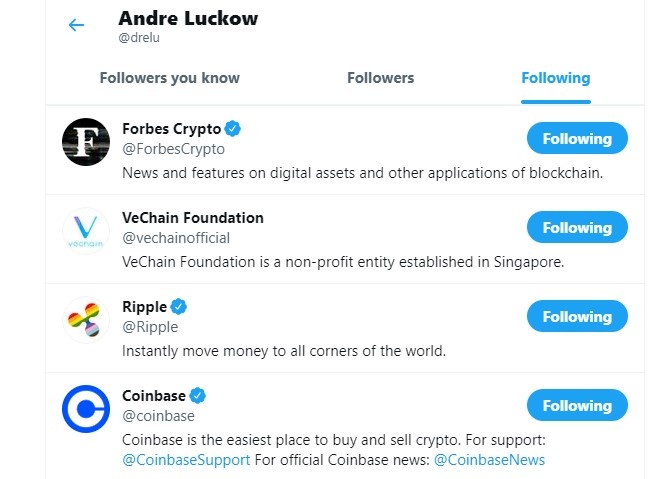Open the @CoinbaseNews mention link

coord(489,460)
